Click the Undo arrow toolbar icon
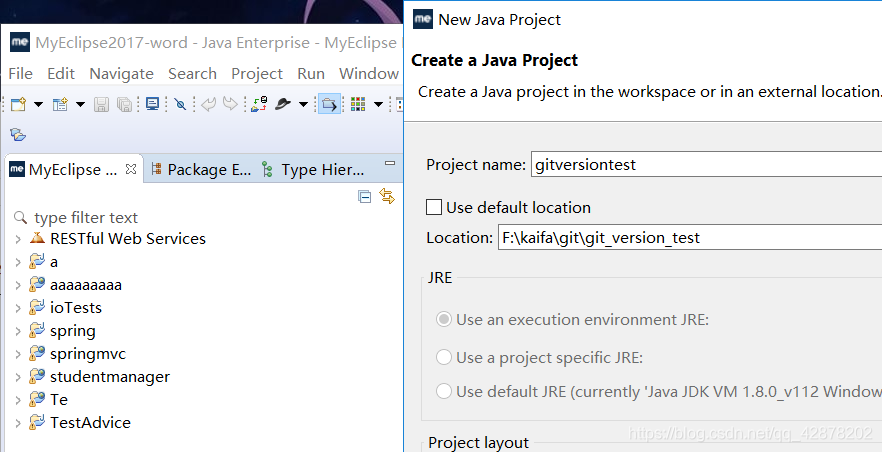Image resolution: width=882 pixels, height=452 pixels. (209, 104)
